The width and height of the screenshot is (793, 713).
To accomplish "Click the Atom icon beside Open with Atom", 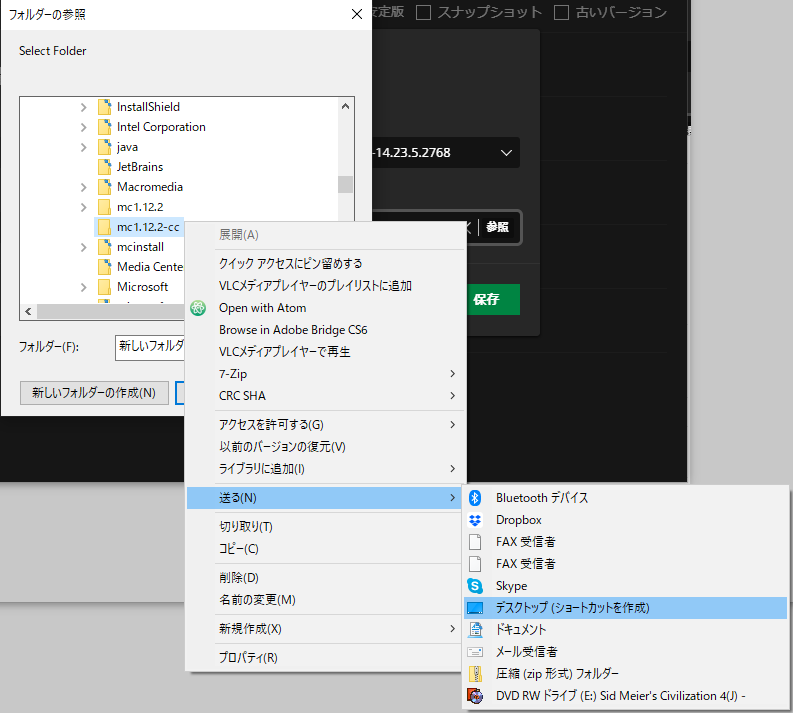I will pos(198,308).
